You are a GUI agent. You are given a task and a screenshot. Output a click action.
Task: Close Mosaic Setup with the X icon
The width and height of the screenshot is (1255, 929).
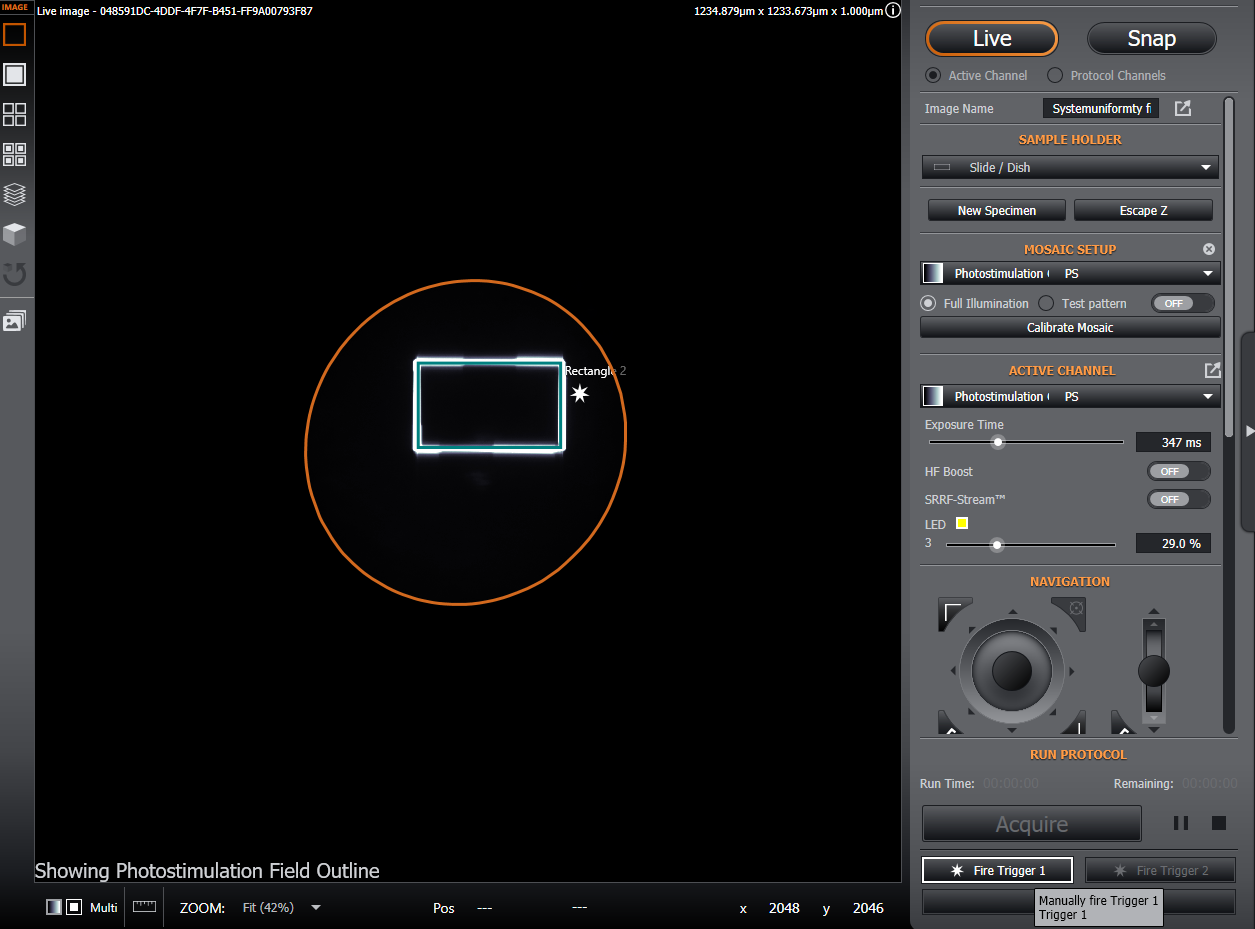[1208, 249]
